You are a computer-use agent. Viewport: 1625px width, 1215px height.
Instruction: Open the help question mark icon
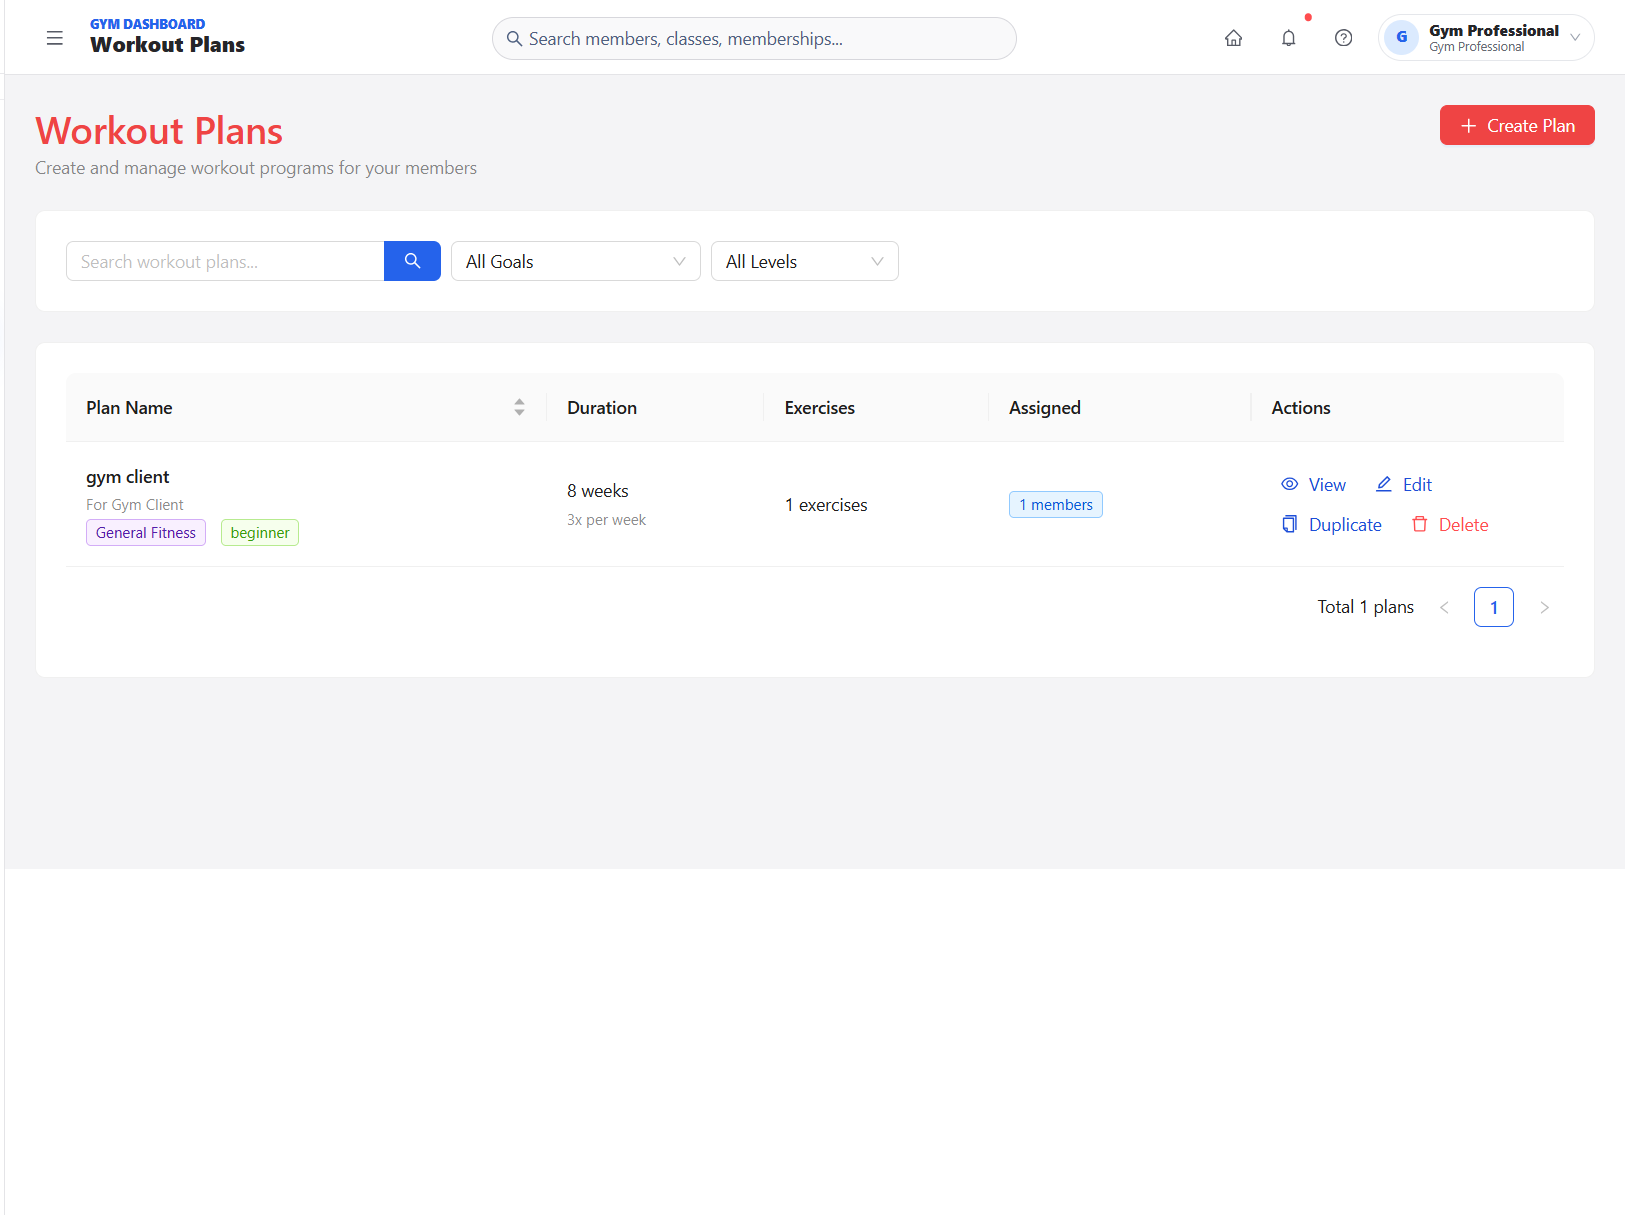pos(1343,38)
